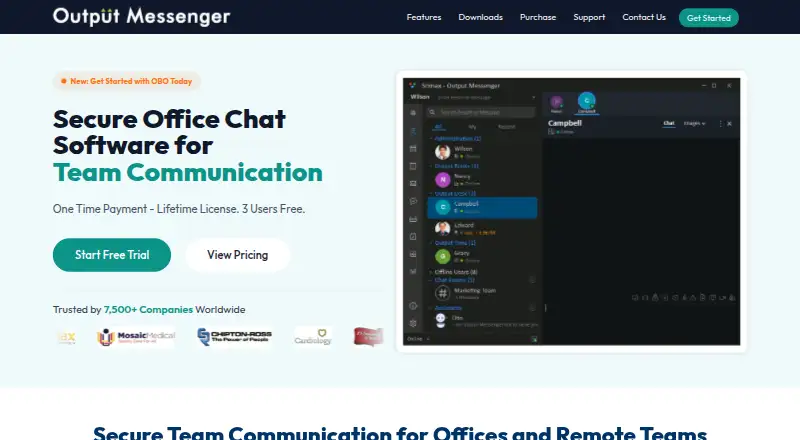Select the Nancy contact in the list
Screen dimensions: 800x440
(482, 179)
